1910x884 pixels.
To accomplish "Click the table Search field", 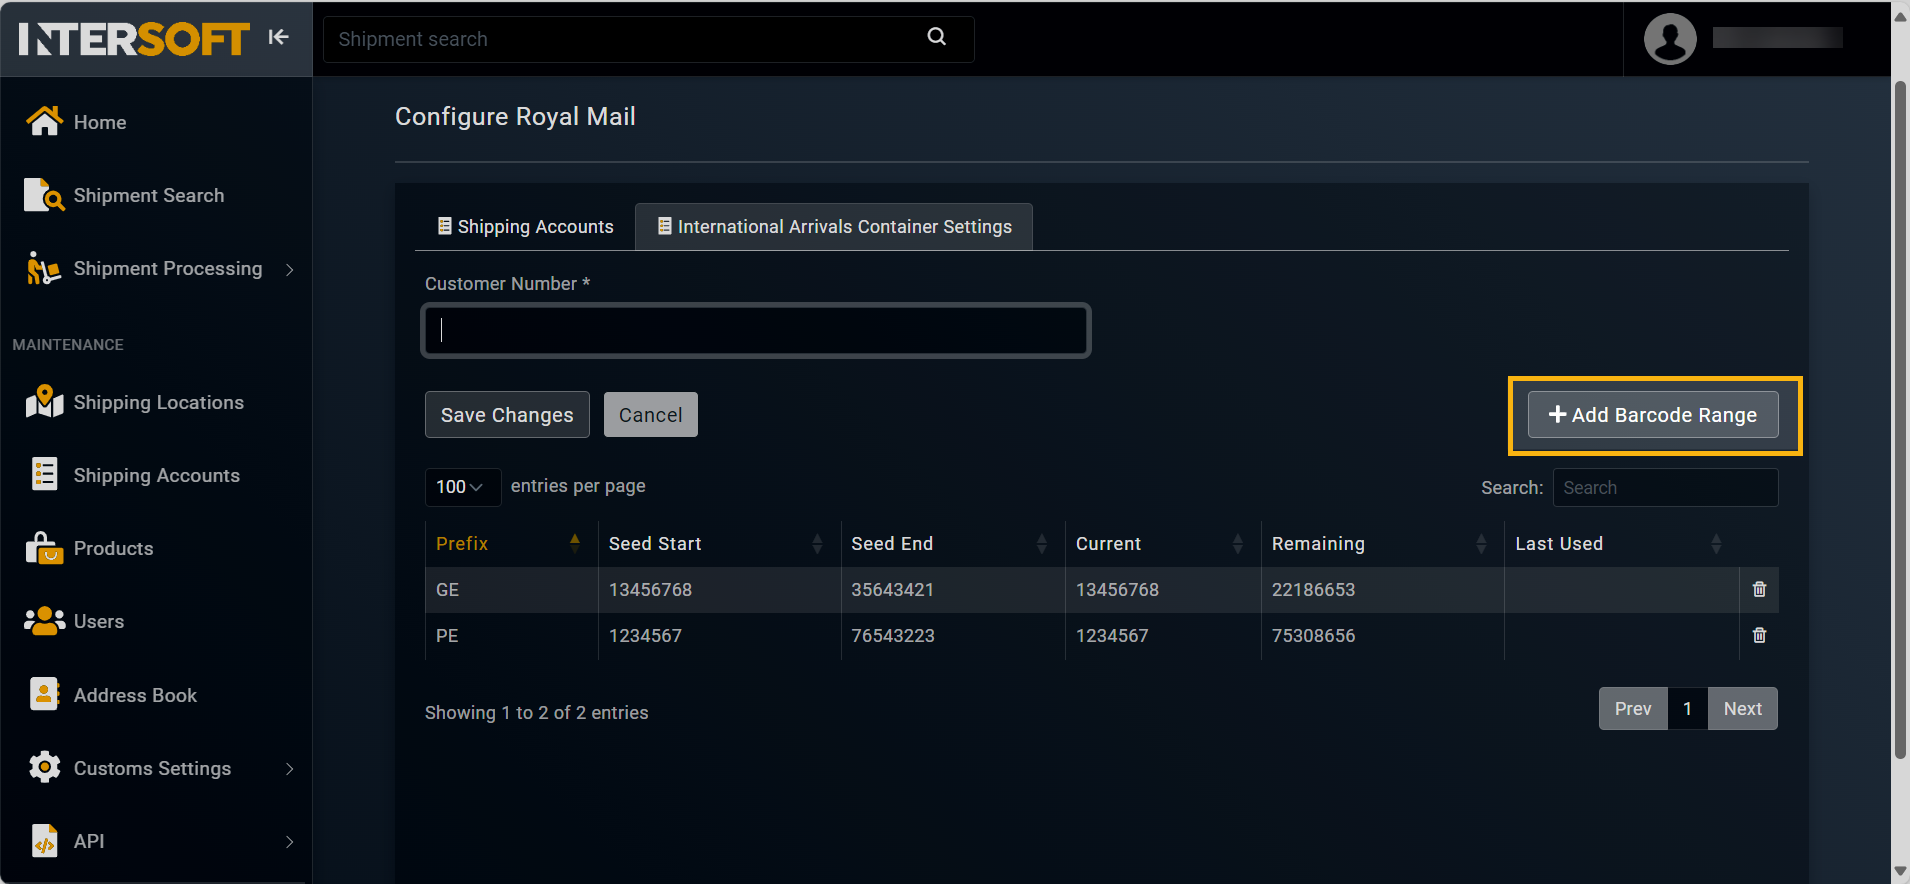I will pyautogui.click(x=1665, y=487).
